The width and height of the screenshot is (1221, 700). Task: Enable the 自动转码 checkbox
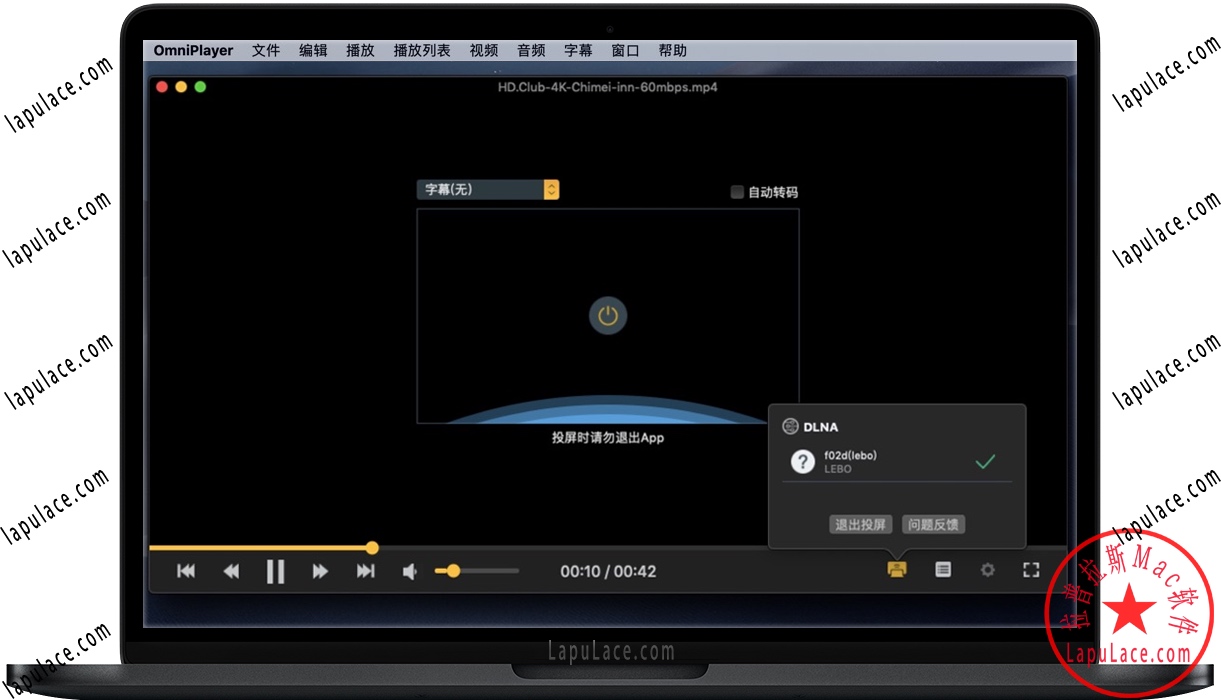pyautogui.click(x=737, y=192)
